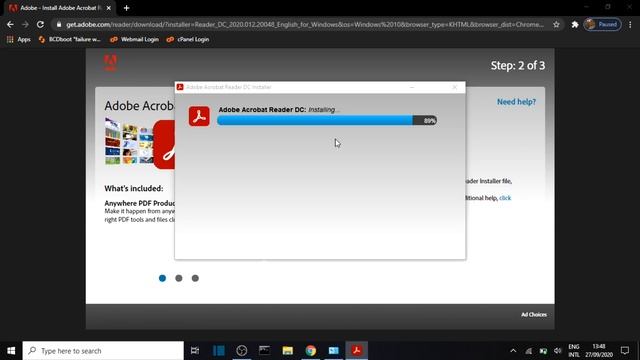
Task: Click the ENG INTL language indicator
Action: click(x=574, y=351)
